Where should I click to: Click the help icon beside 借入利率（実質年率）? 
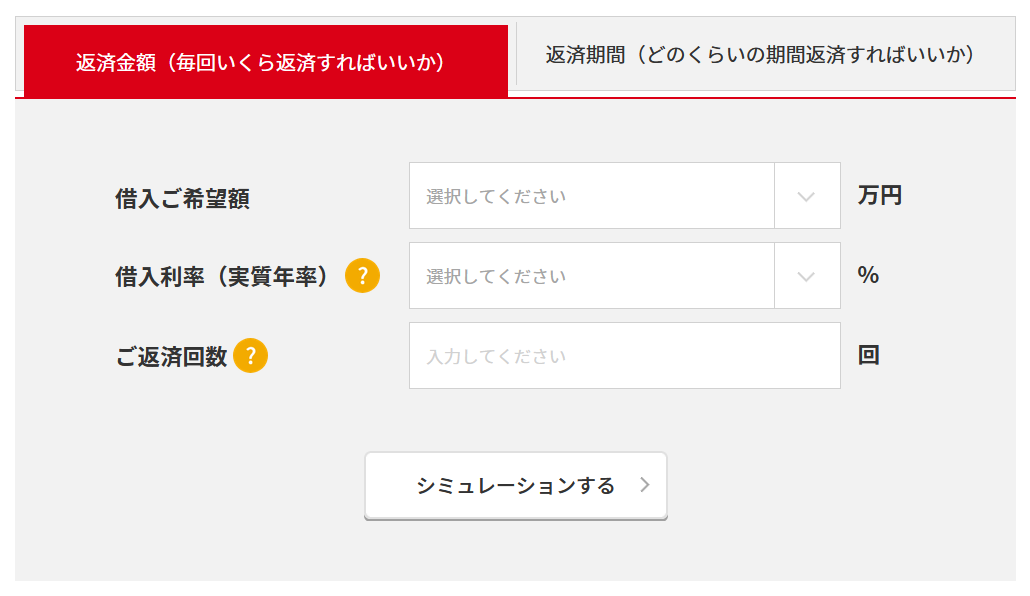363,275
